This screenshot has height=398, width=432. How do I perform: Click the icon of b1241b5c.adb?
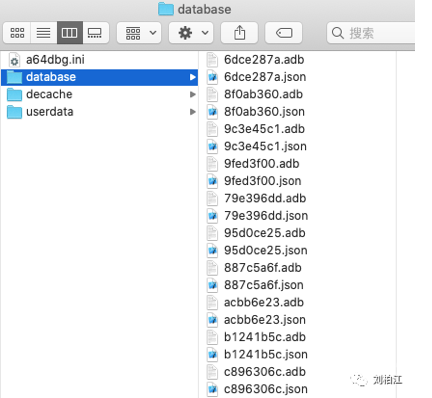click(x=212, y=337)
